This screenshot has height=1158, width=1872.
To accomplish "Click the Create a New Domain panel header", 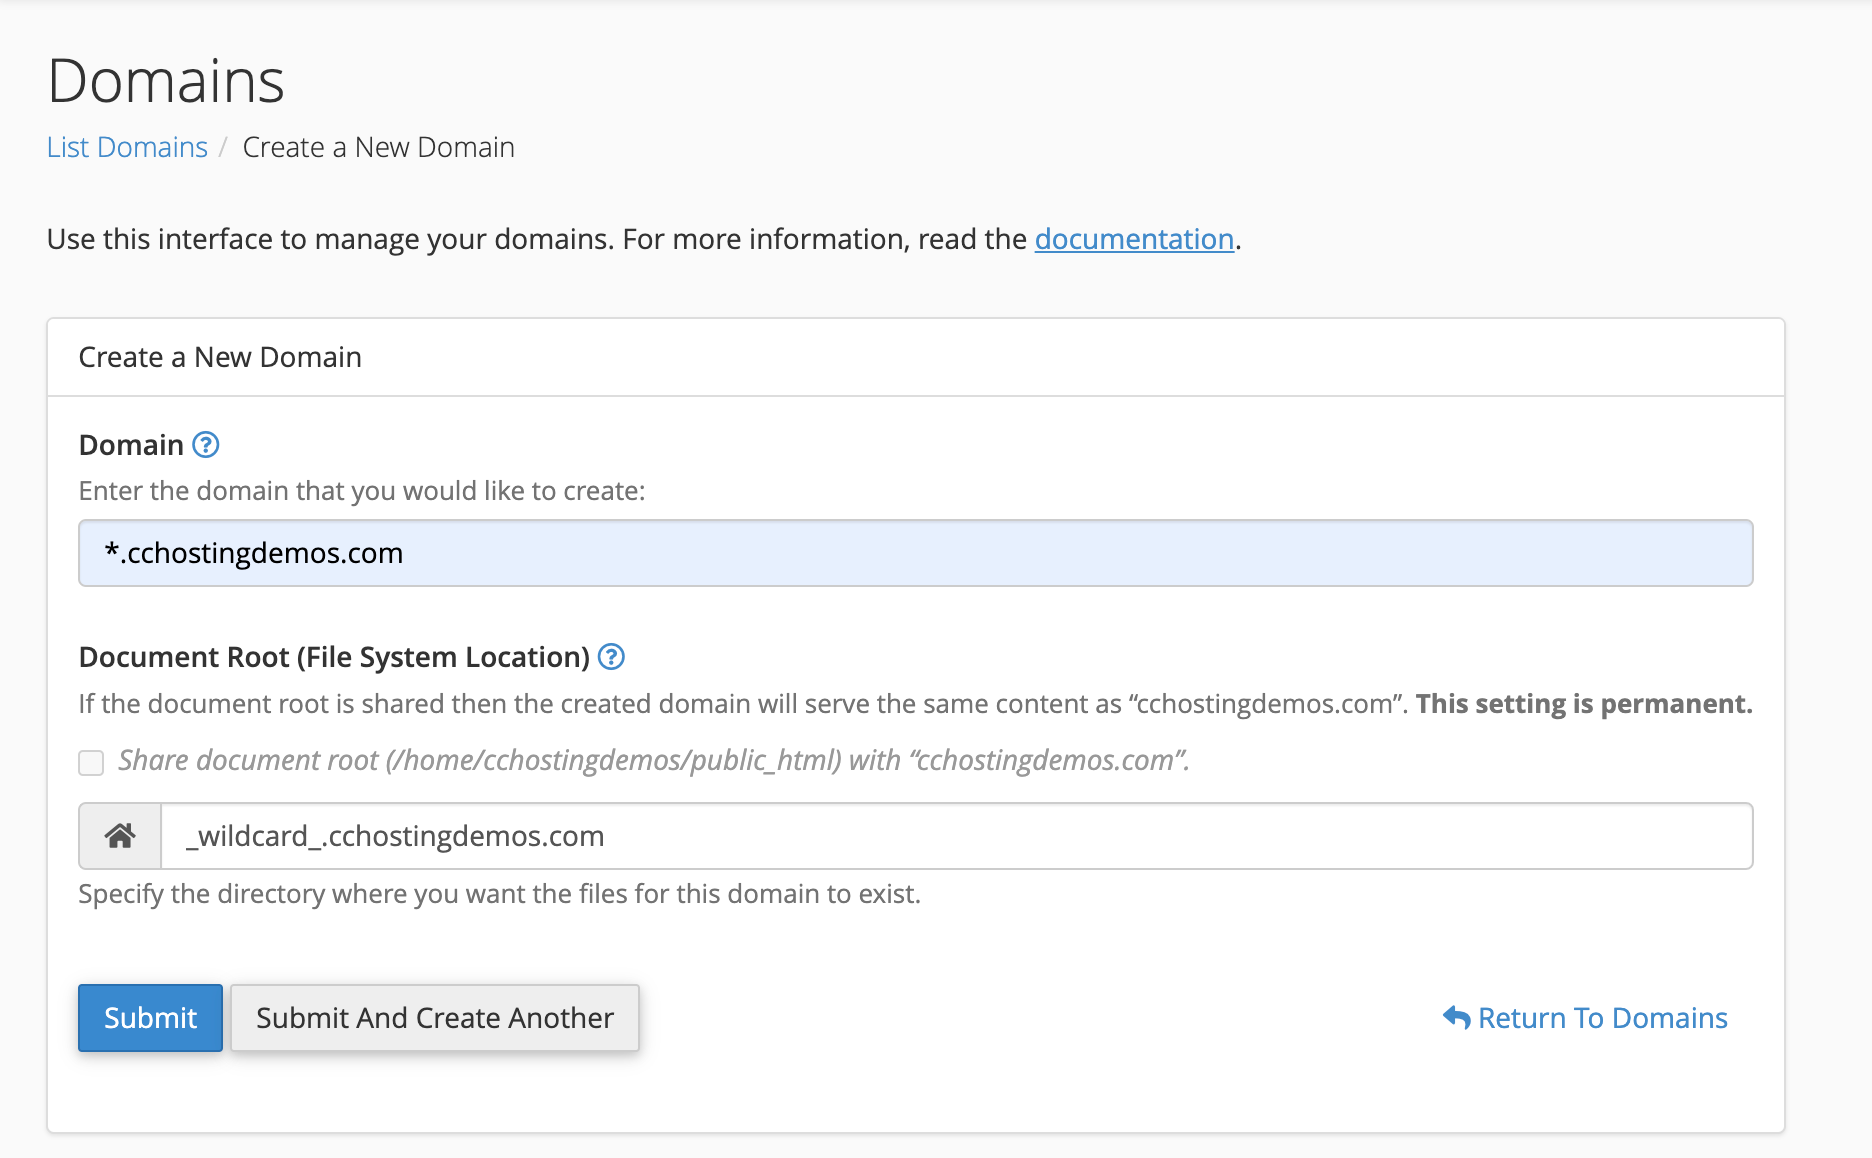I will 220,357.
